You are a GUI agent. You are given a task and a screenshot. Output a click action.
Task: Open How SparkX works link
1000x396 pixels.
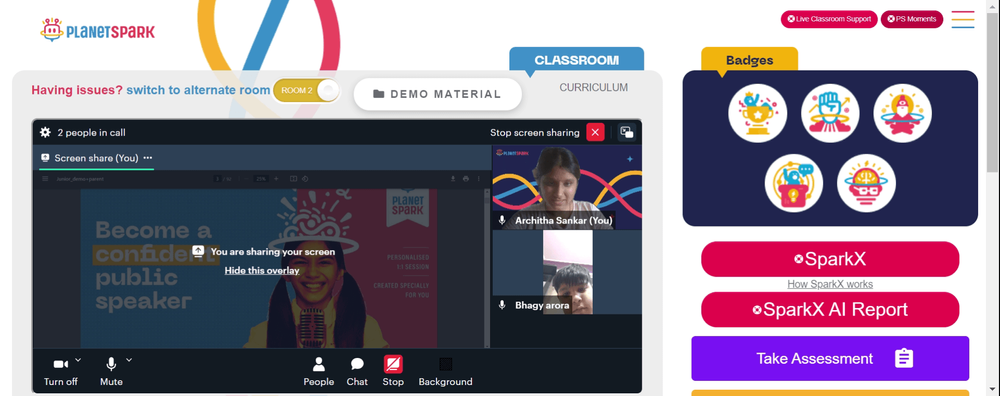(x=830, y=284)
